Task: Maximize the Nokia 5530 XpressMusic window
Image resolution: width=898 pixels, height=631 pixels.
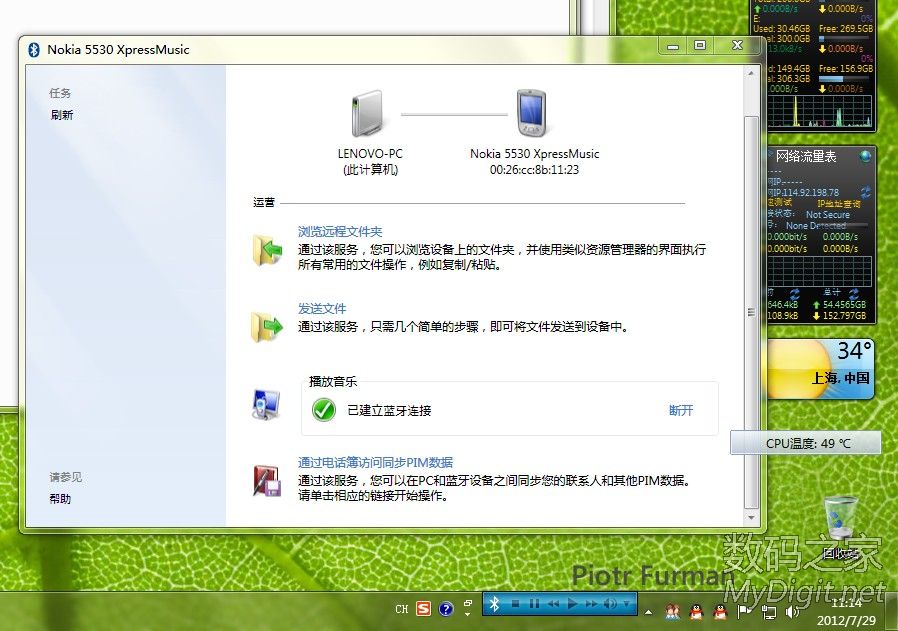Action: point(700,46)
